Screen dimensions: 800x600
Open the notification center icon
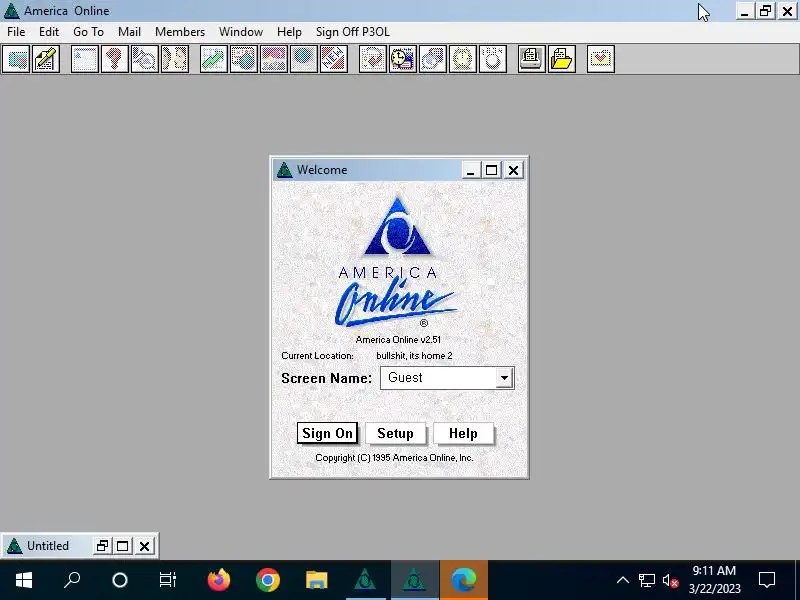click(767, 580)
